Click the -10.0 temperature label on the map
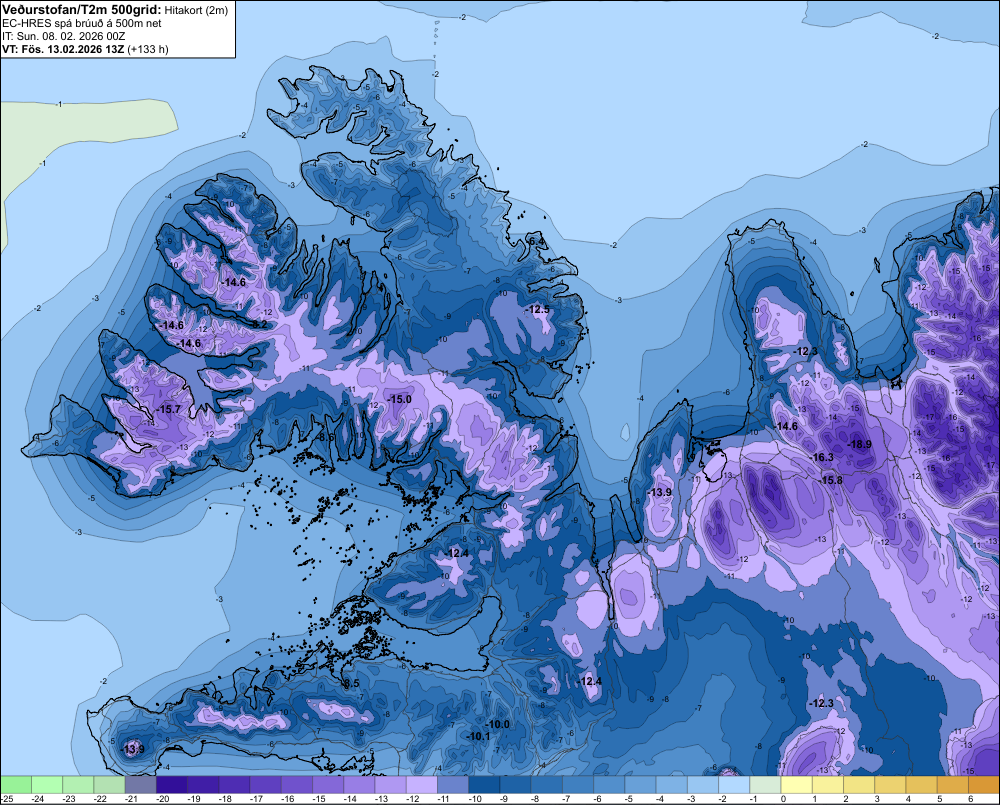This screenshot has width=1000, height=805. point(497,724)
